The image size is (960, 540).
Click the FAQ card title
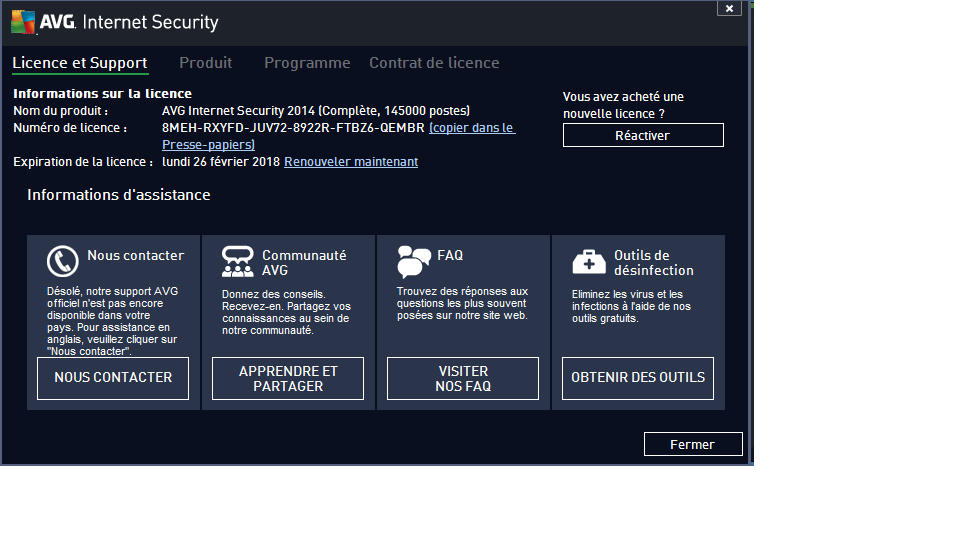point(450,255)
